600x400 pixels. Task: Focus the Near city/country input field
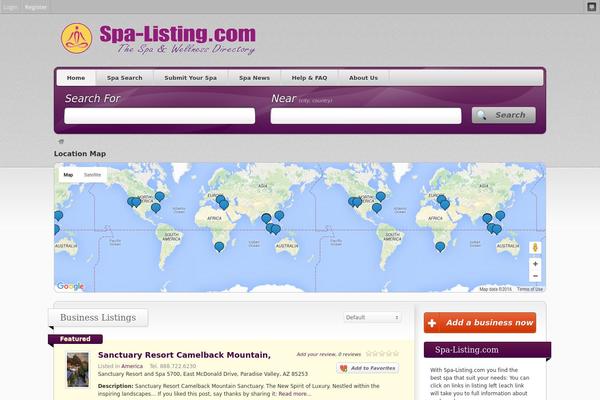click(366, 116)
